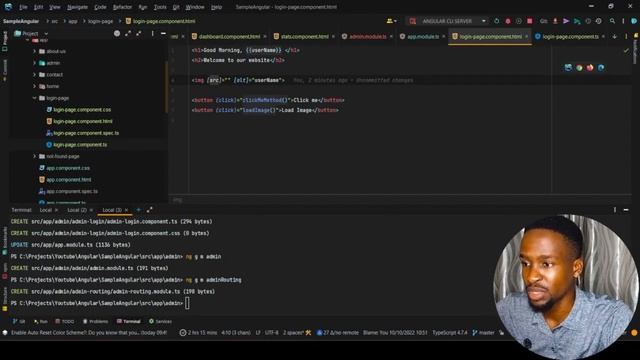Expand the home folder

pos(34,87)
